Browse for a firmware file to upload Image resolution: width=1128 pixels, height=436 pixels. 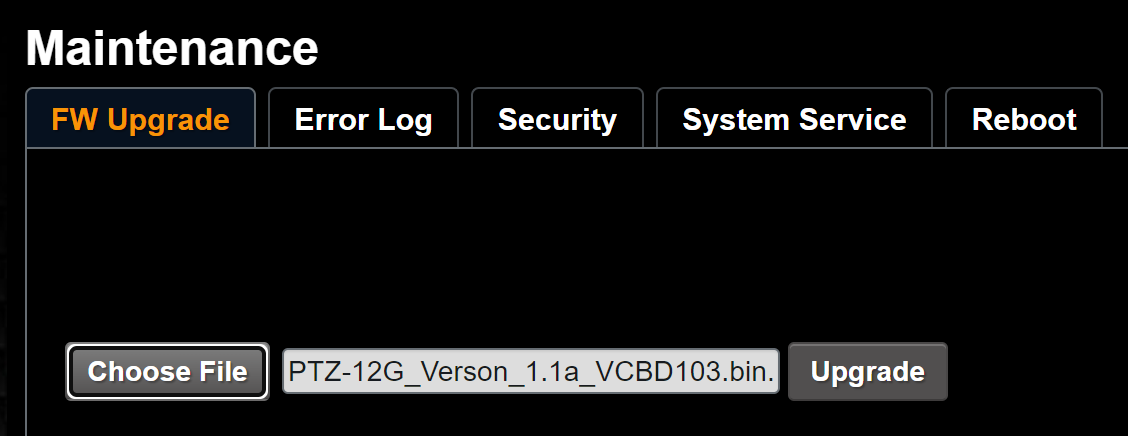pos(167,372)
